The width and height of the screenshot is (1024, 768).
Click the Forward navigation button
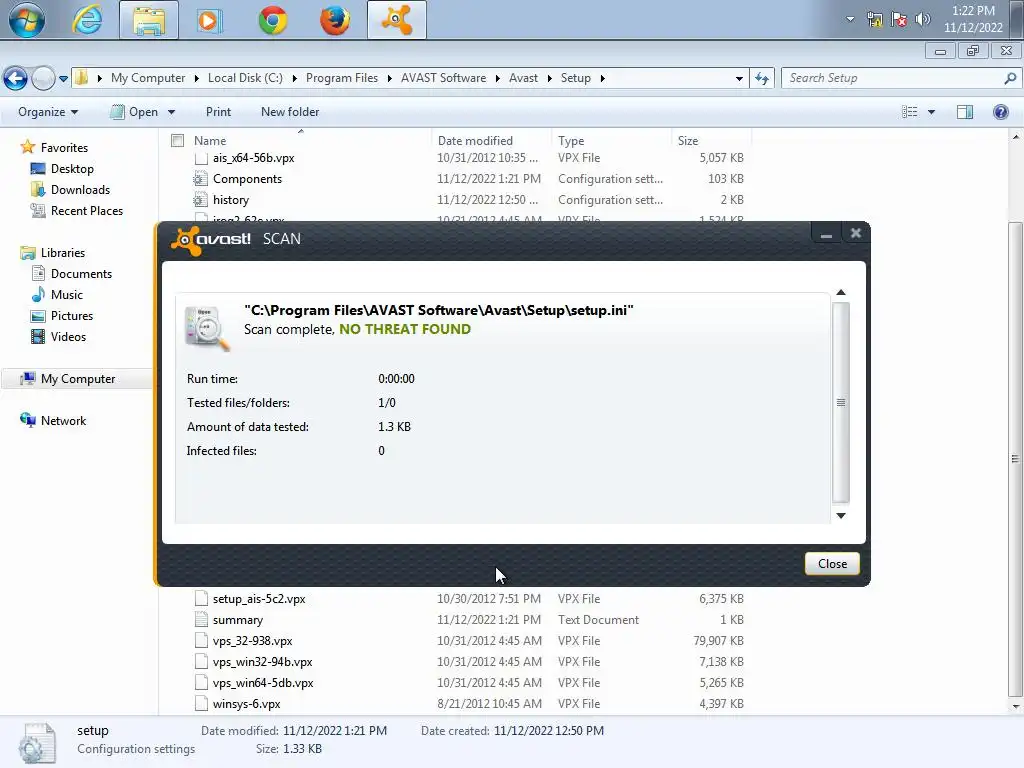pyautogui.click(x=43, y=78)
